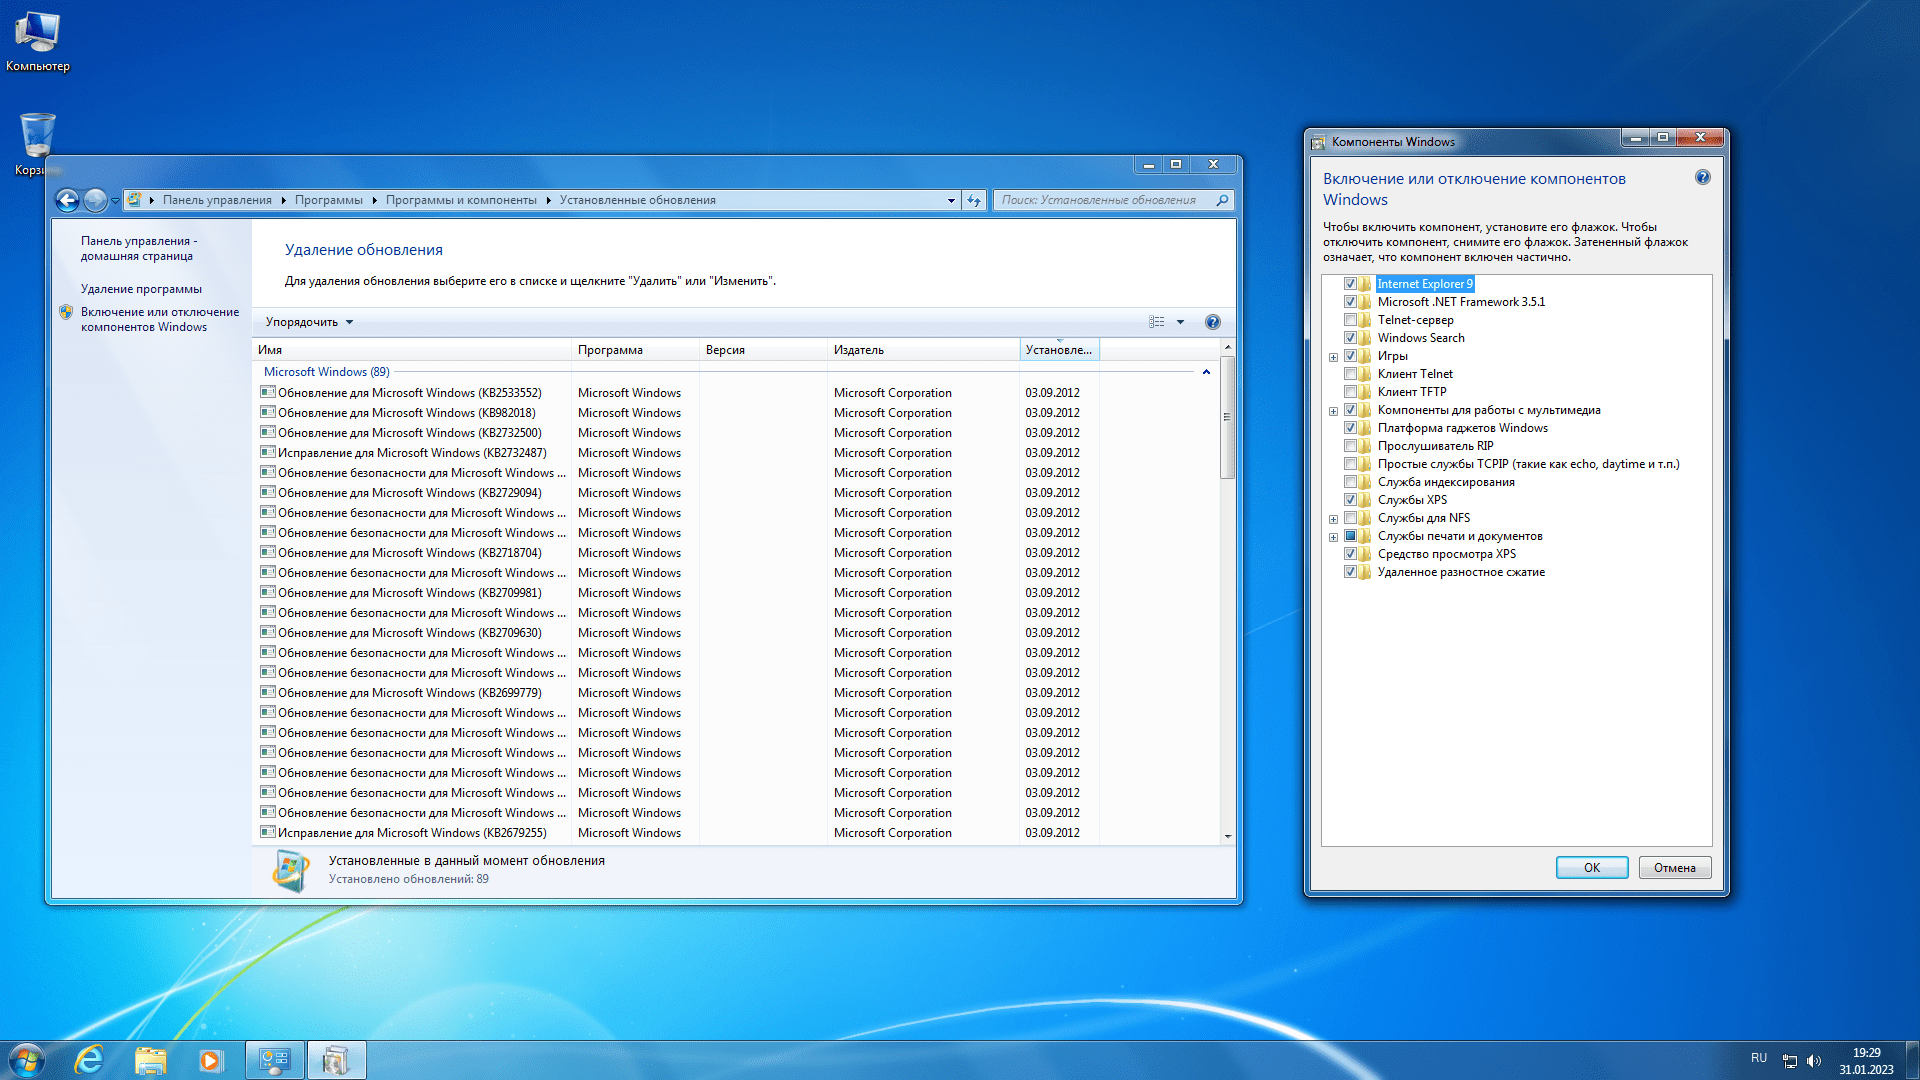Click the Back navigation arrow button
This screenshot has width=1920, height=1080.
pyautogui.click(x=67, y=200)
